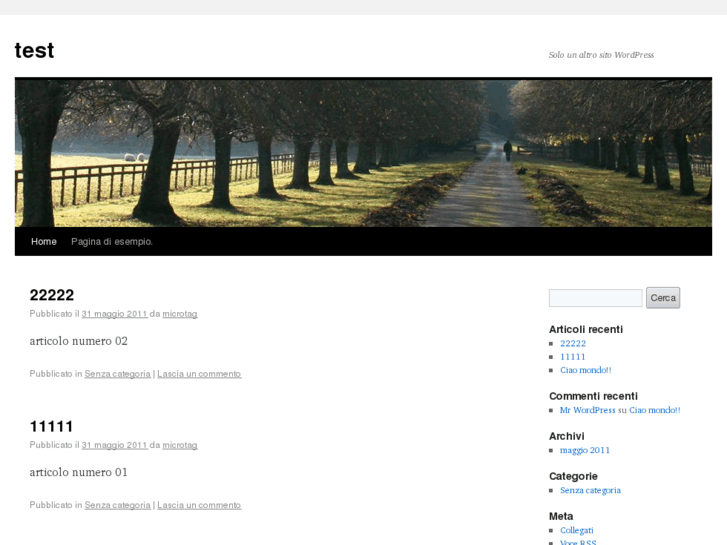This screenshot has width=727, height=545.
Task: Open the Collegati link under Meta
Action: 577,530
